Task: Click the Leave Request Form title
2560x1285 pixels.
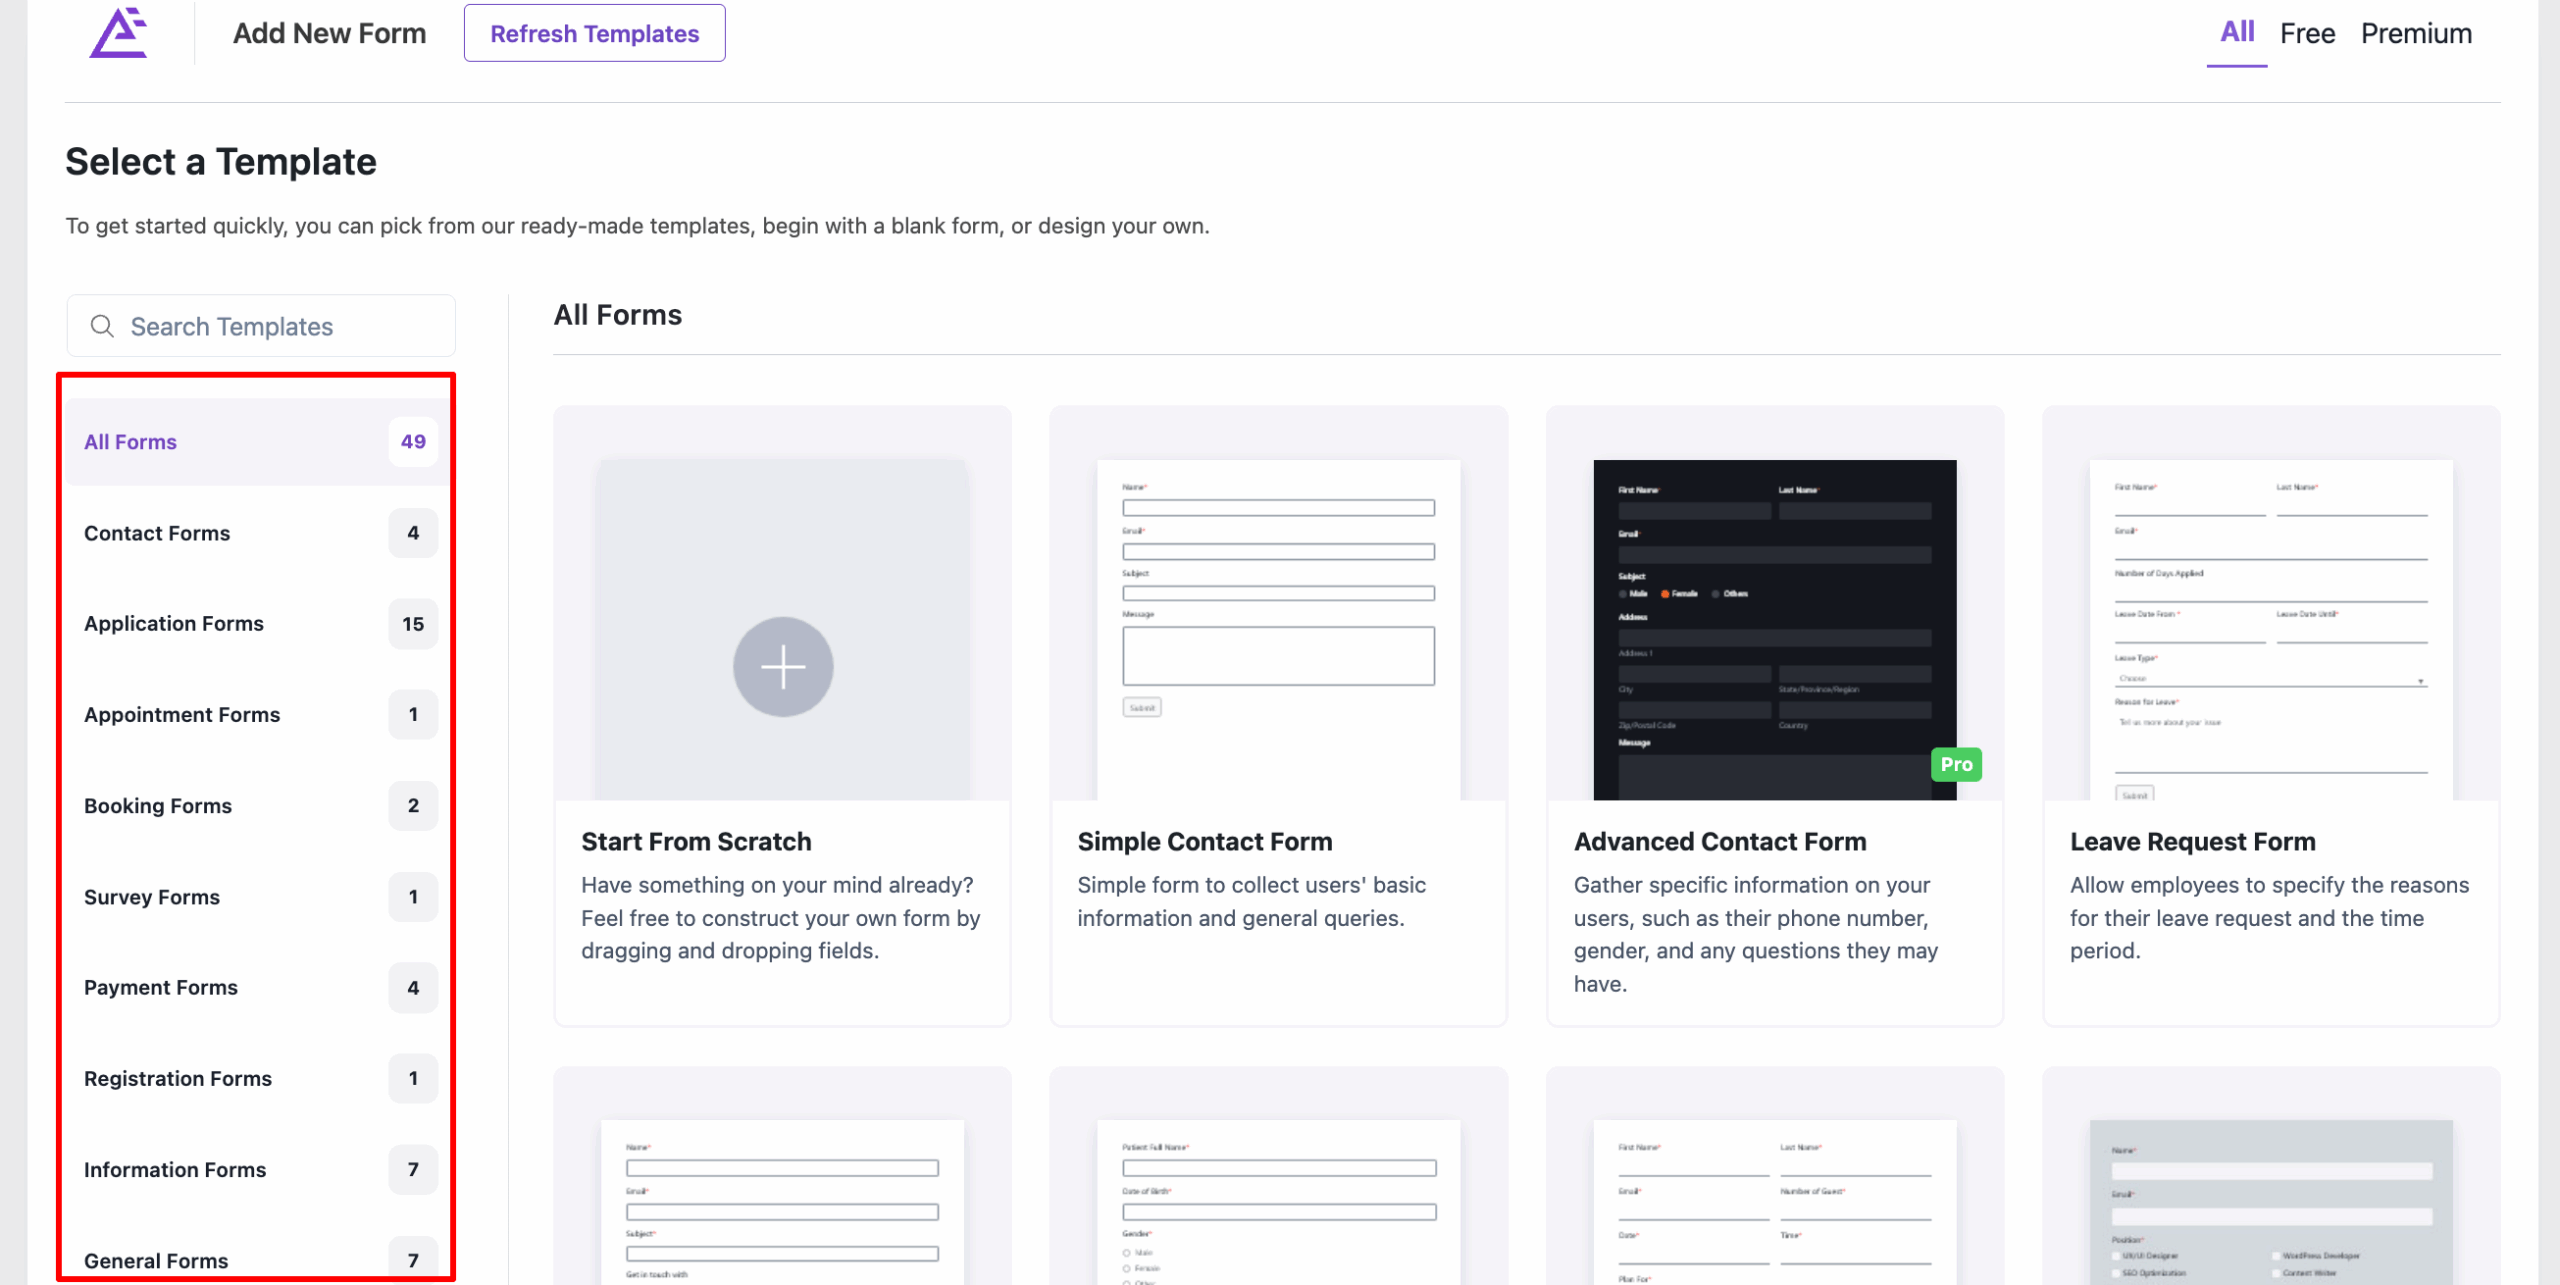Action: pyautogui.click(x=2192, y=842)
